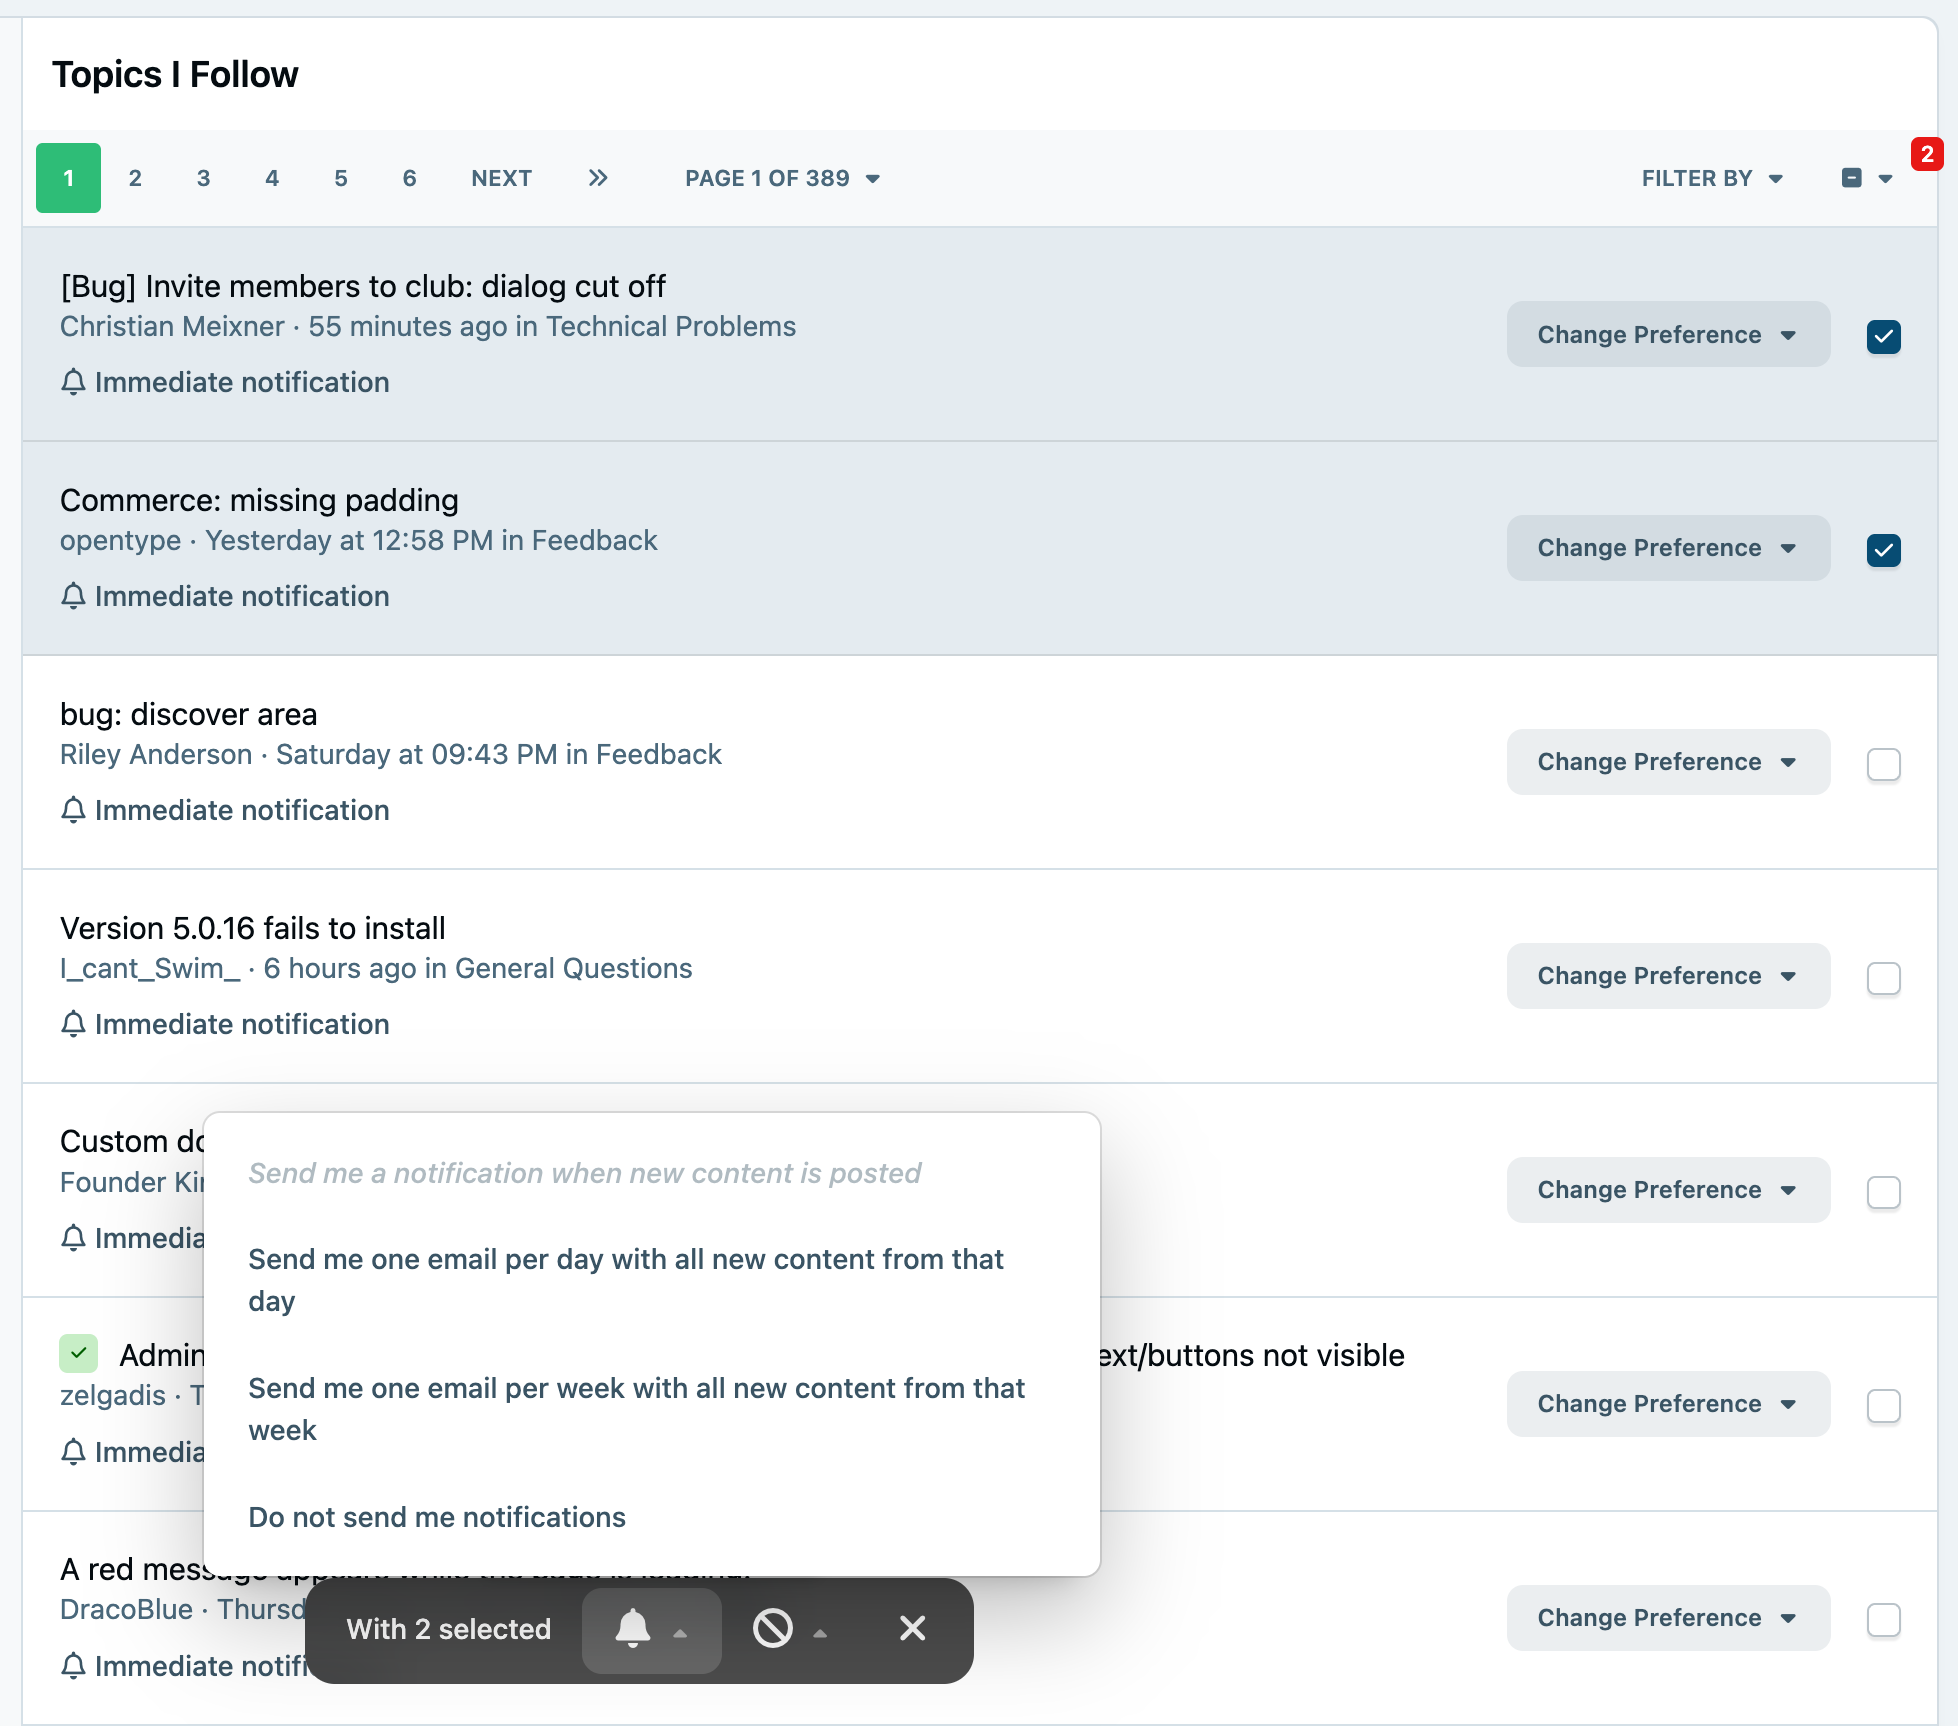Check the 'Version 5.0.16 fails to install' checkbox

point(1884,978)
